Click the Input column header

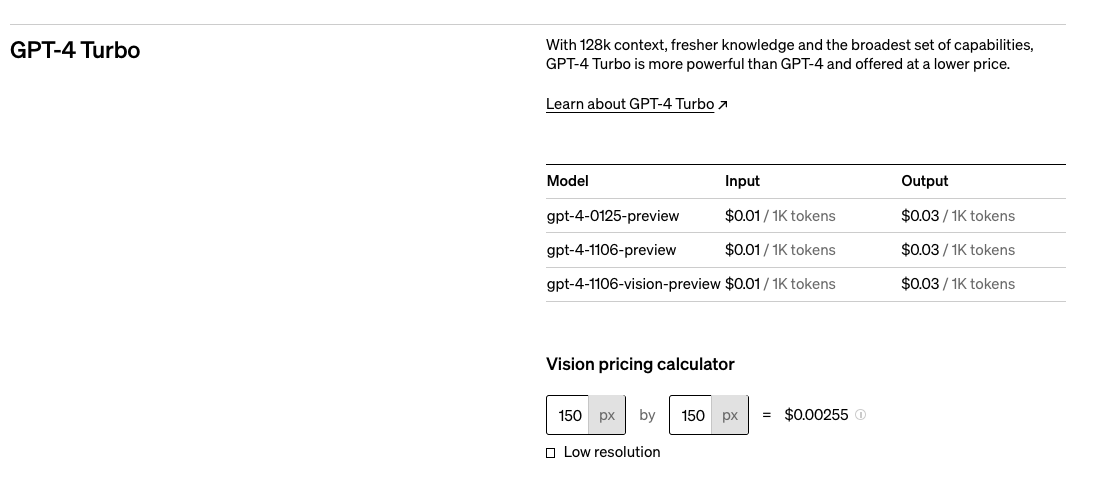[x=742, y=181]
